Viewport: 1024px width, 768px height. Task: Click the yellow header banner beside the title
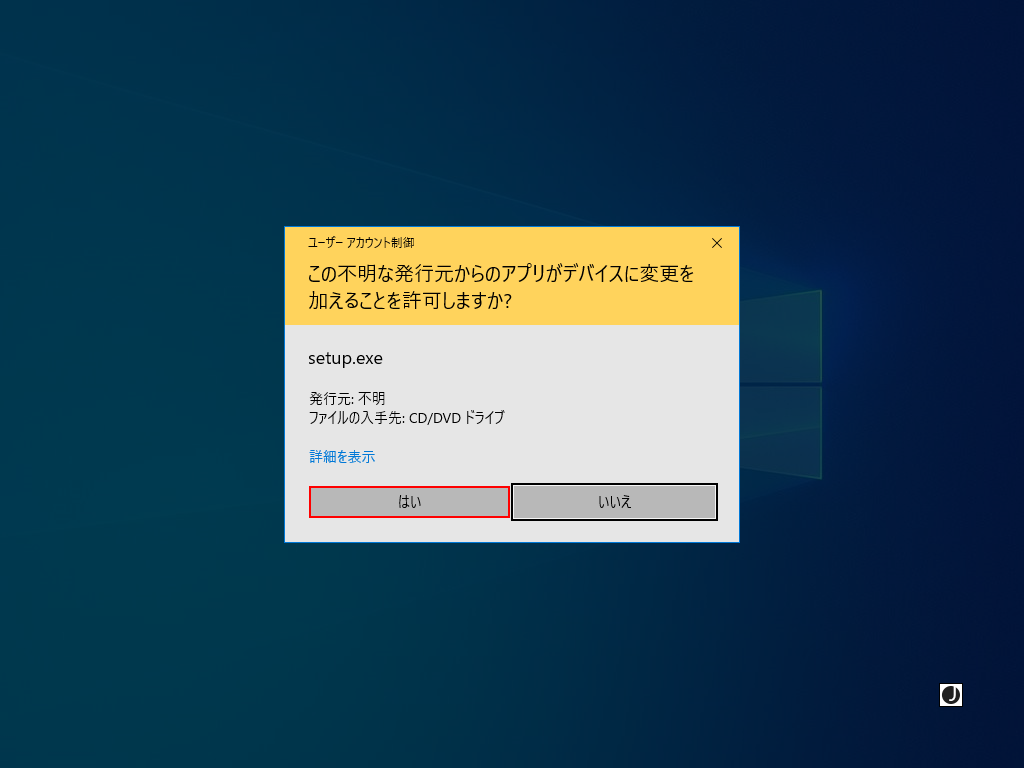pyautogui.click(x=562, y=243)
